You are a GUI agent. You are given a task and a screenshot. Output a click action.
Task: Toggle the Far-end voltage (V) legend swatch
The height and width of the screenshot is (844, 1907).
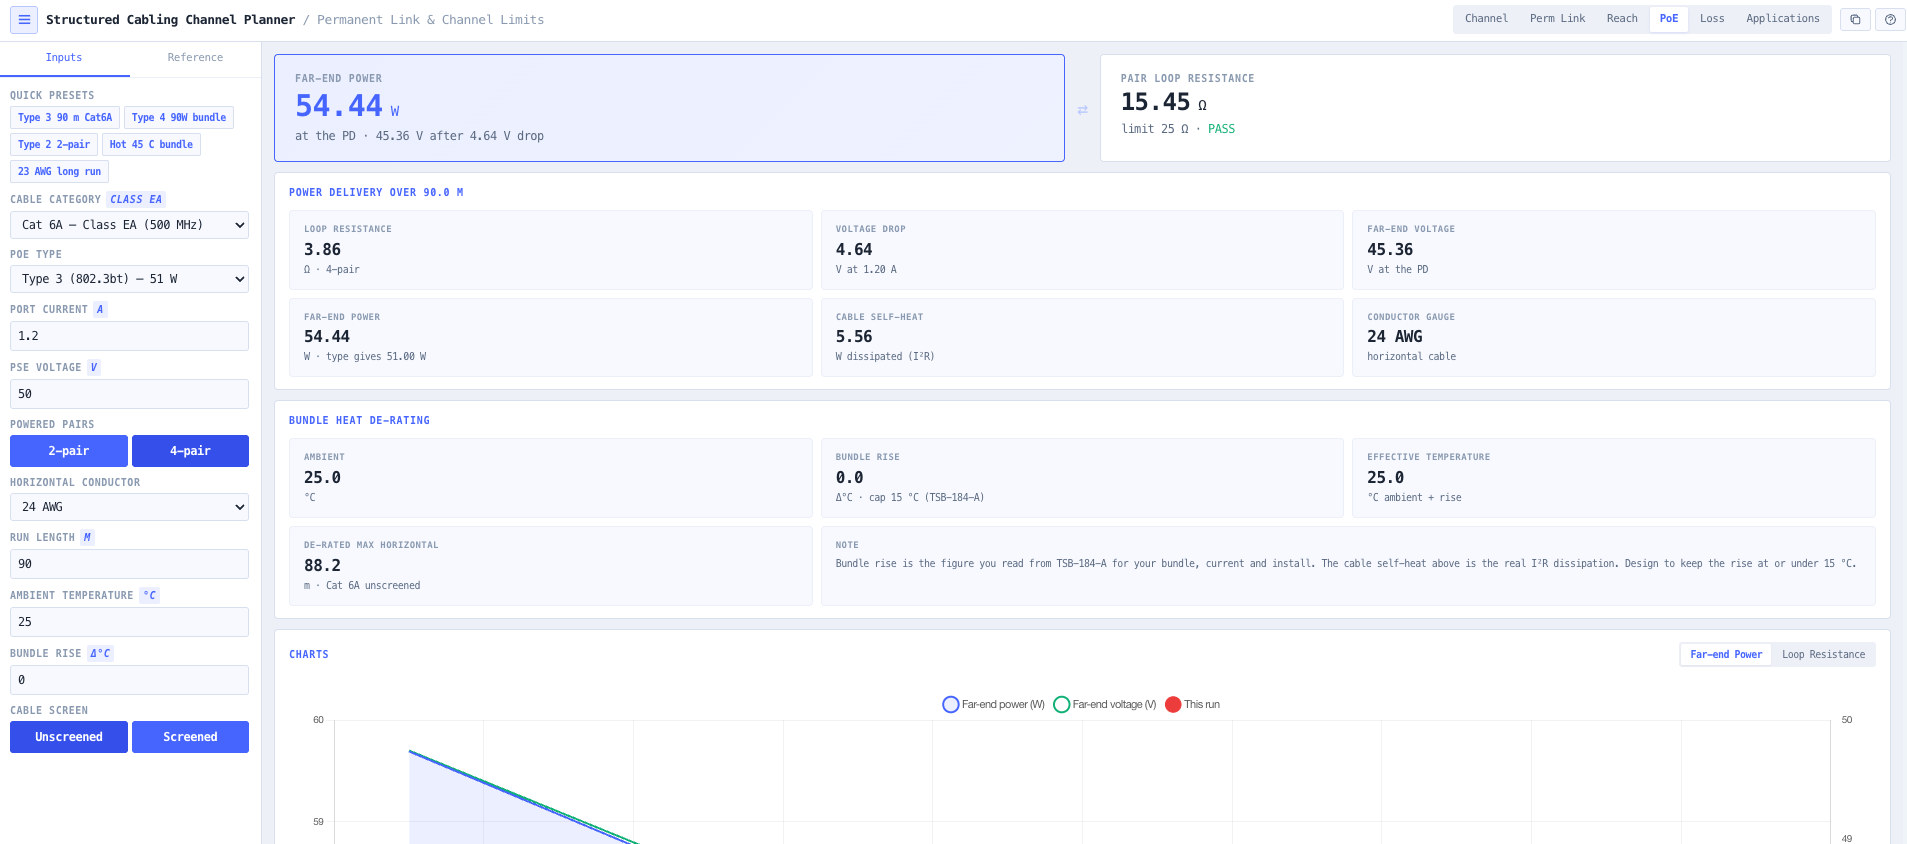(x=1062, y=705)
